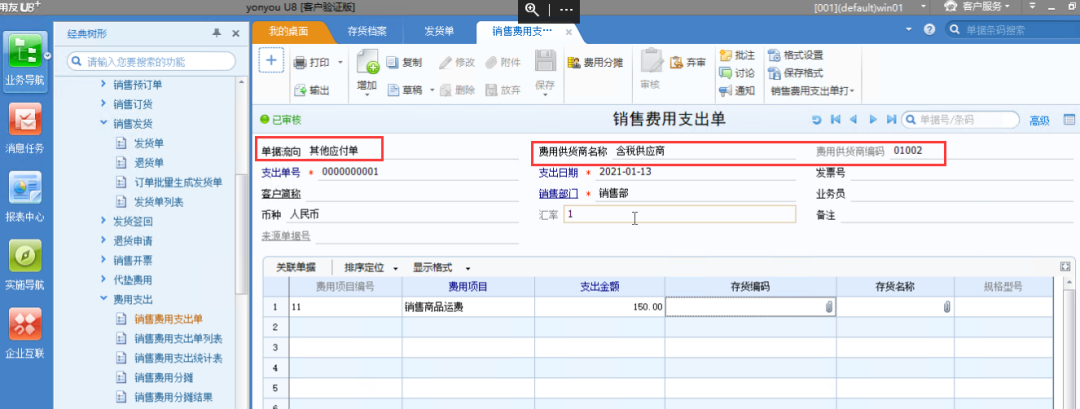Image resolution: width=1080 pixels, height=409 pixels.
Task: Open 发货单列表 in the tree
Action: coord(158,202)
